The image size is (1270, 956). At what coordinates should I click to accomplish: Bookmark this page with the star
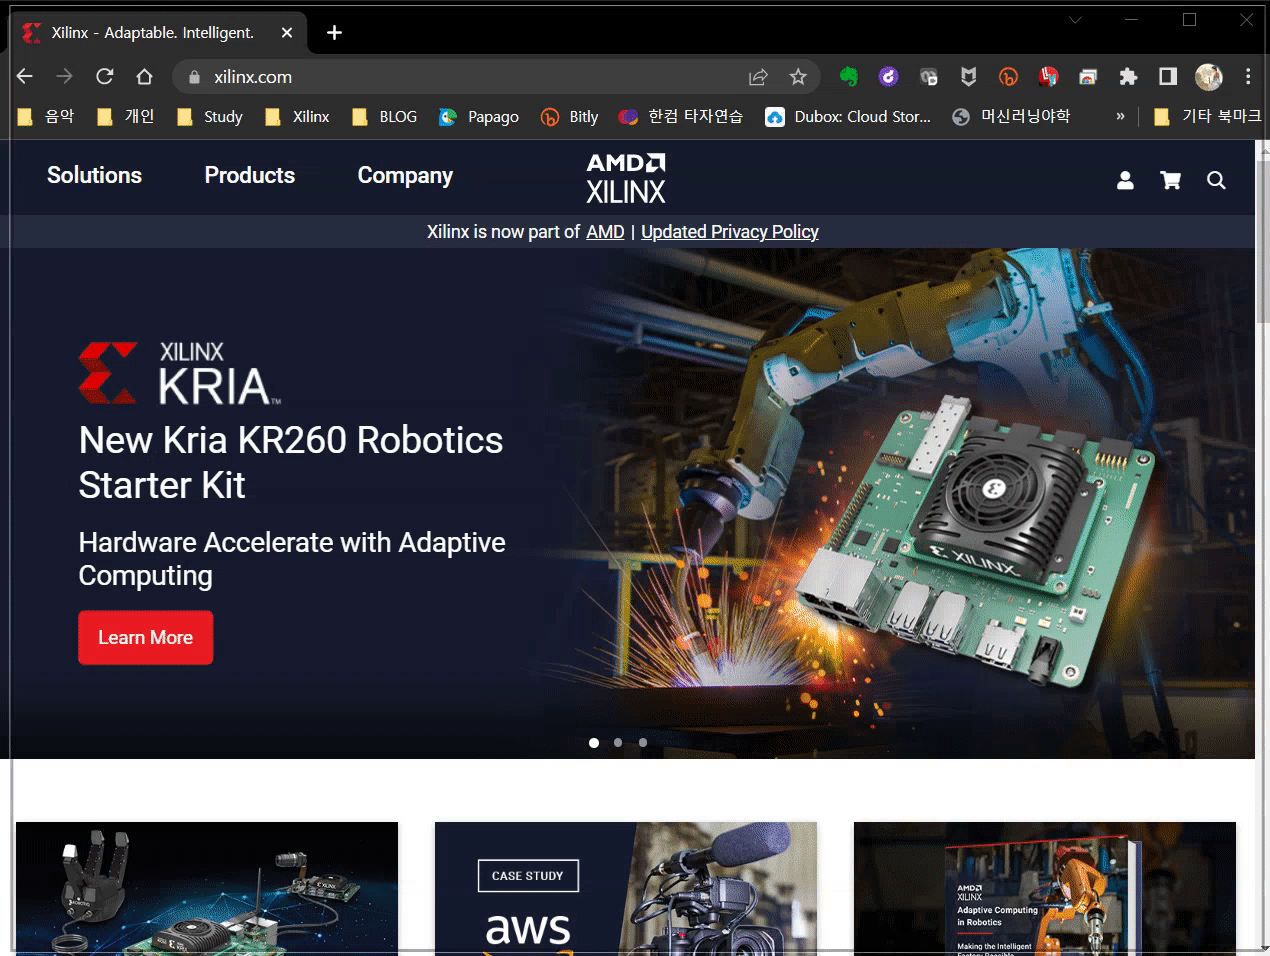(x=798, y=77)
